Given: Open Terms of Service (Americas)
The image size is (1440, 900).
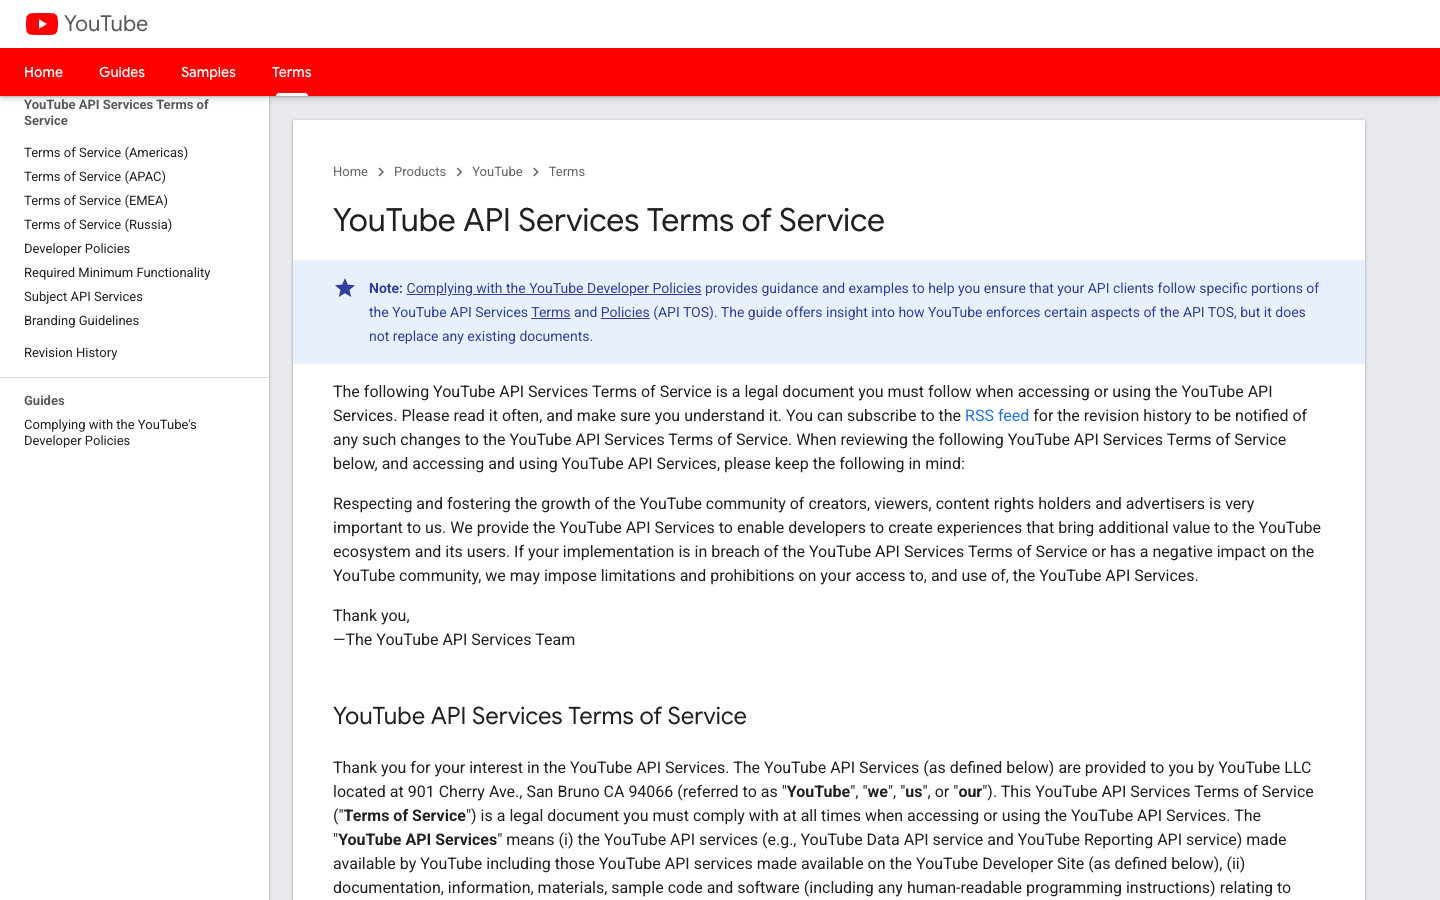Looking at the screenshot, I should coord(106,152).
